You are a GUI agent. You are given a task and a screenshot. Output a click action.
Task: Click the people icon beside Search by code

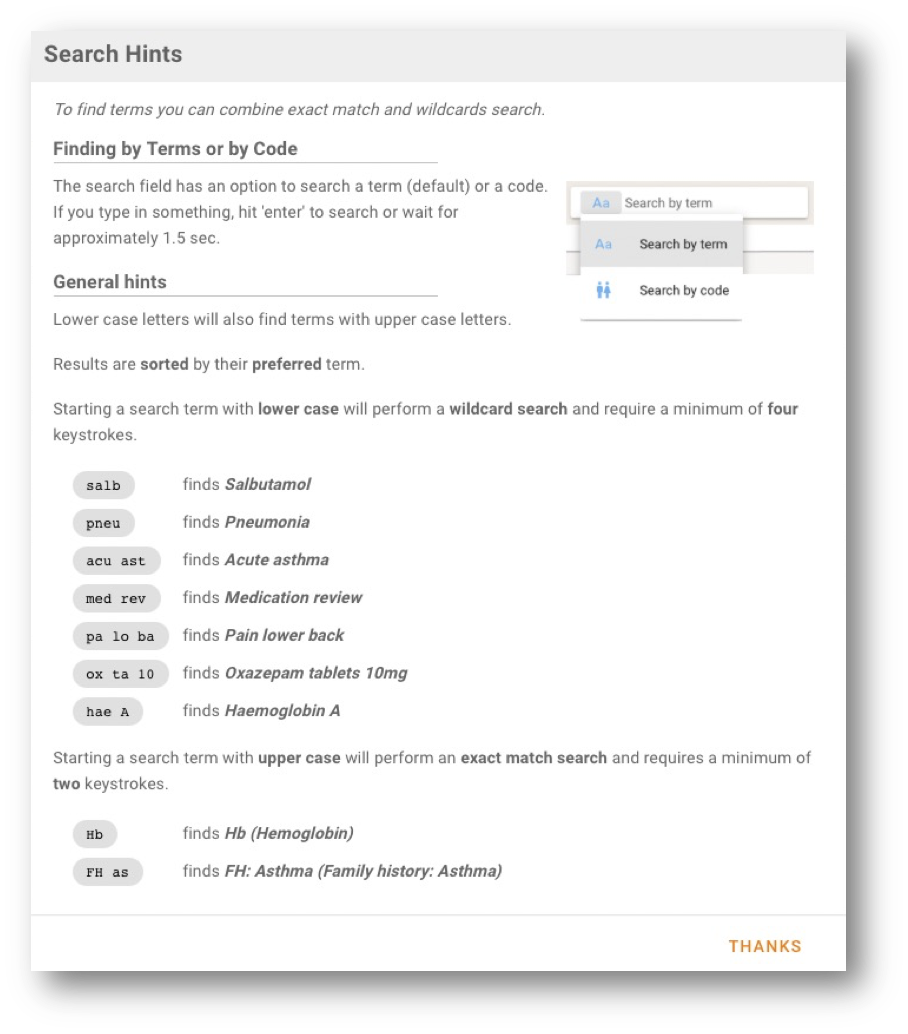point(603,291)
